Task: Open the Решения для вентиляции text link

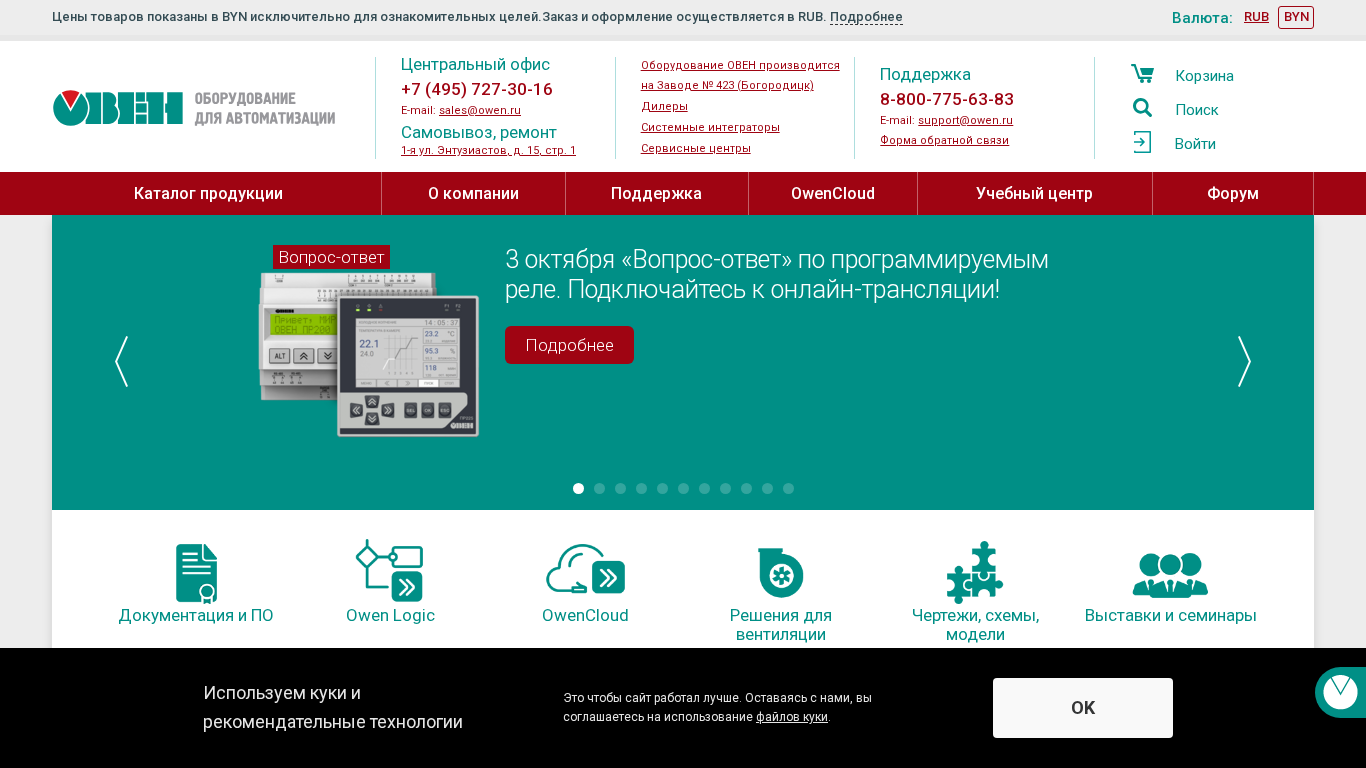Action: click(x=781, y=624)
